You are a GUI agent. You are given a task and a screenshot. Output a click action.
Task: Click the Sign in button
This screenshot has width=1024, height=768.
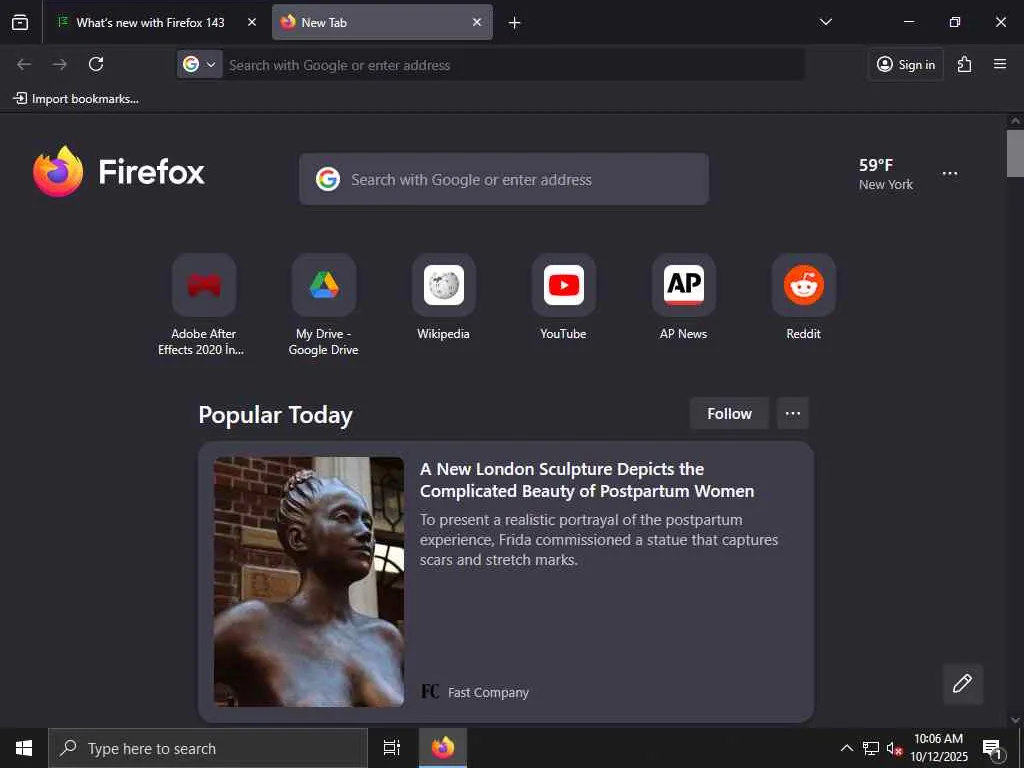click(906, 64)
